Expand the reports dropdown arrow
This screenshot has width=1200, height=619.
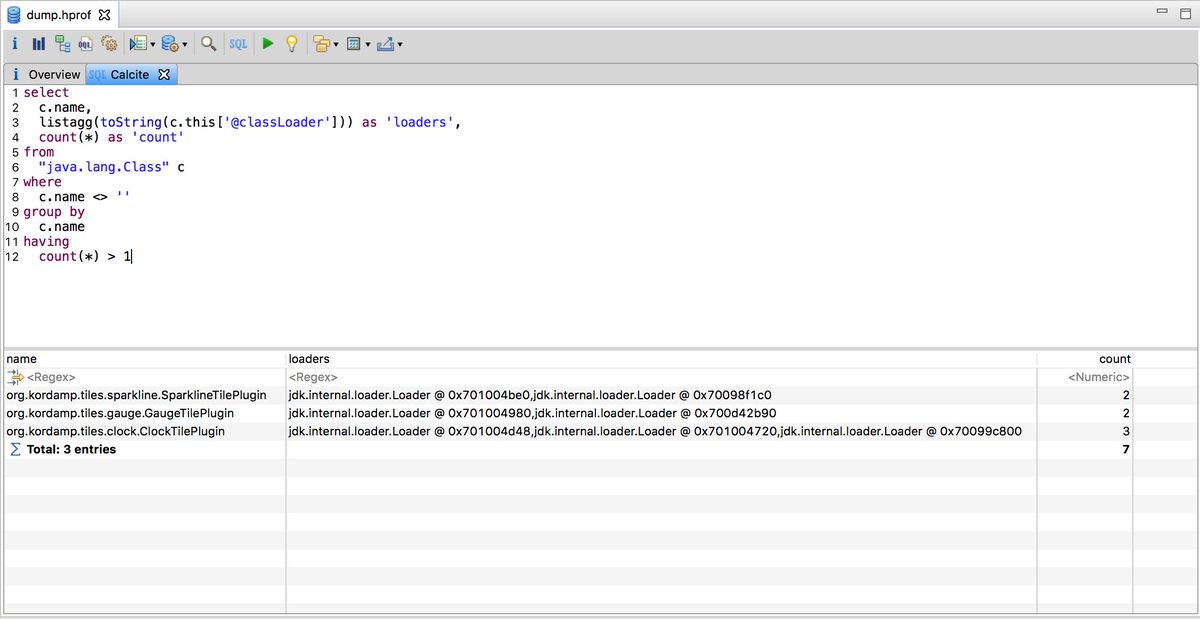[x=152, y=45]
